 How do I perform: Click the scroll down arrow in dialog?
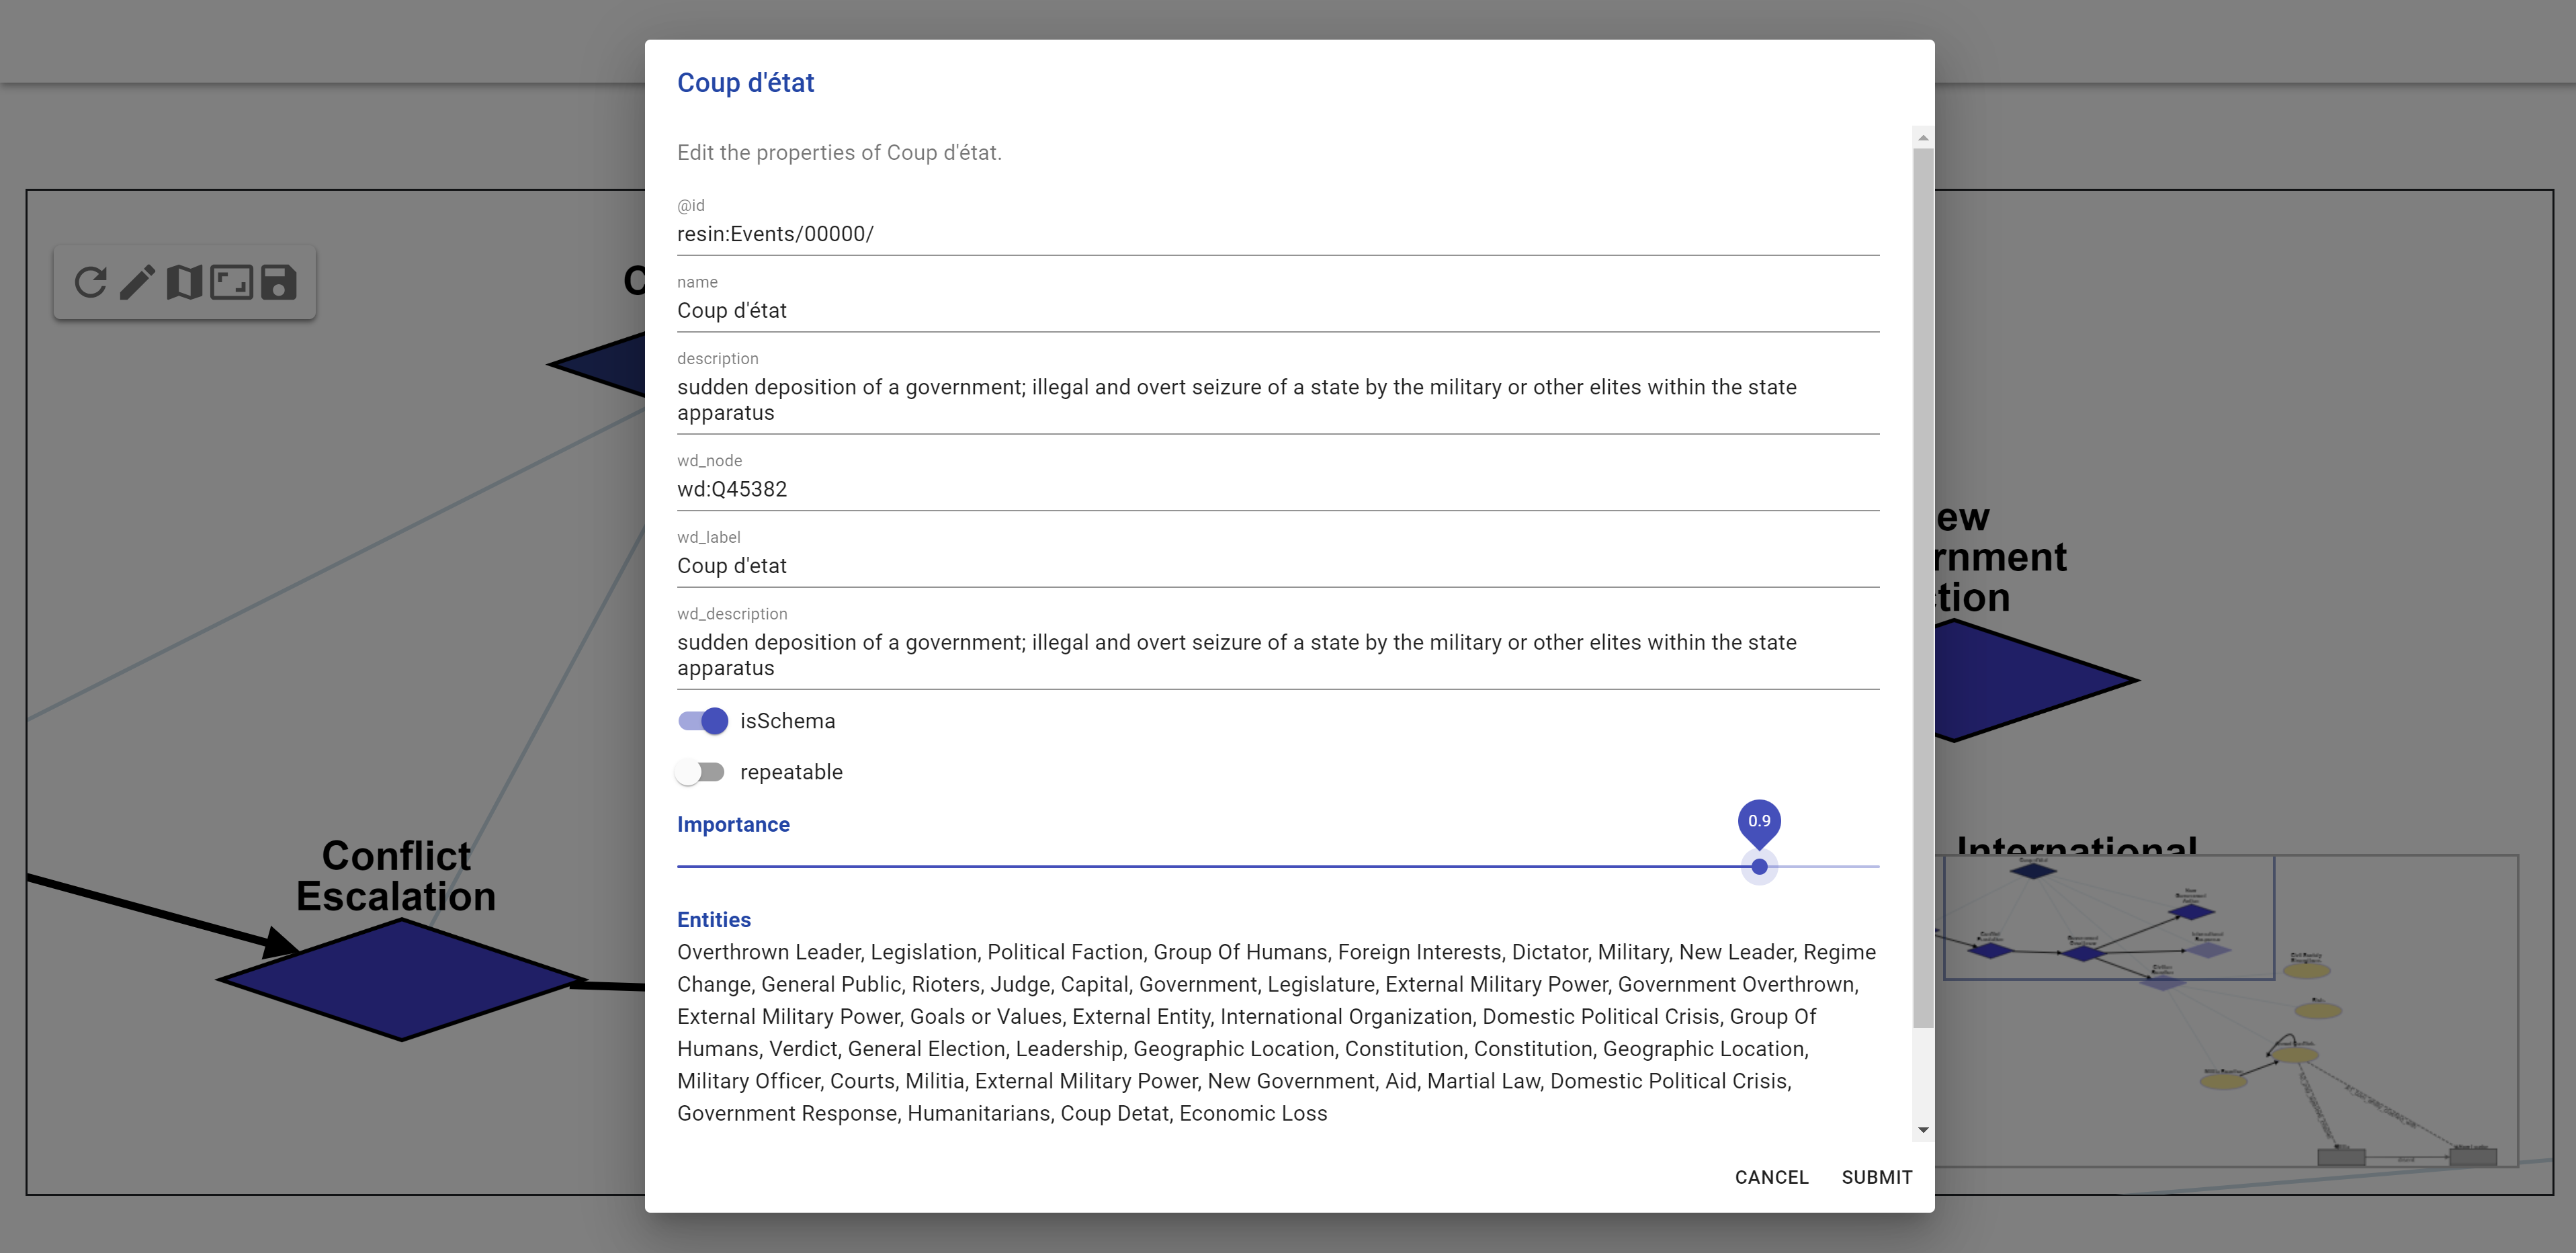[1922, 1130]
